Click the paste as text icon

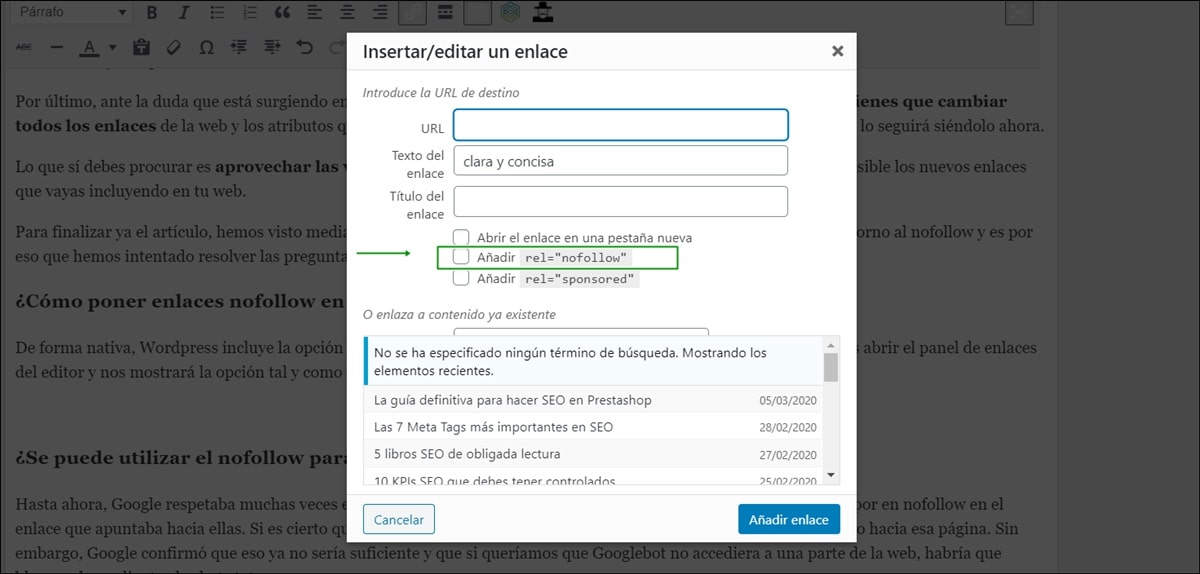(141, 47)
